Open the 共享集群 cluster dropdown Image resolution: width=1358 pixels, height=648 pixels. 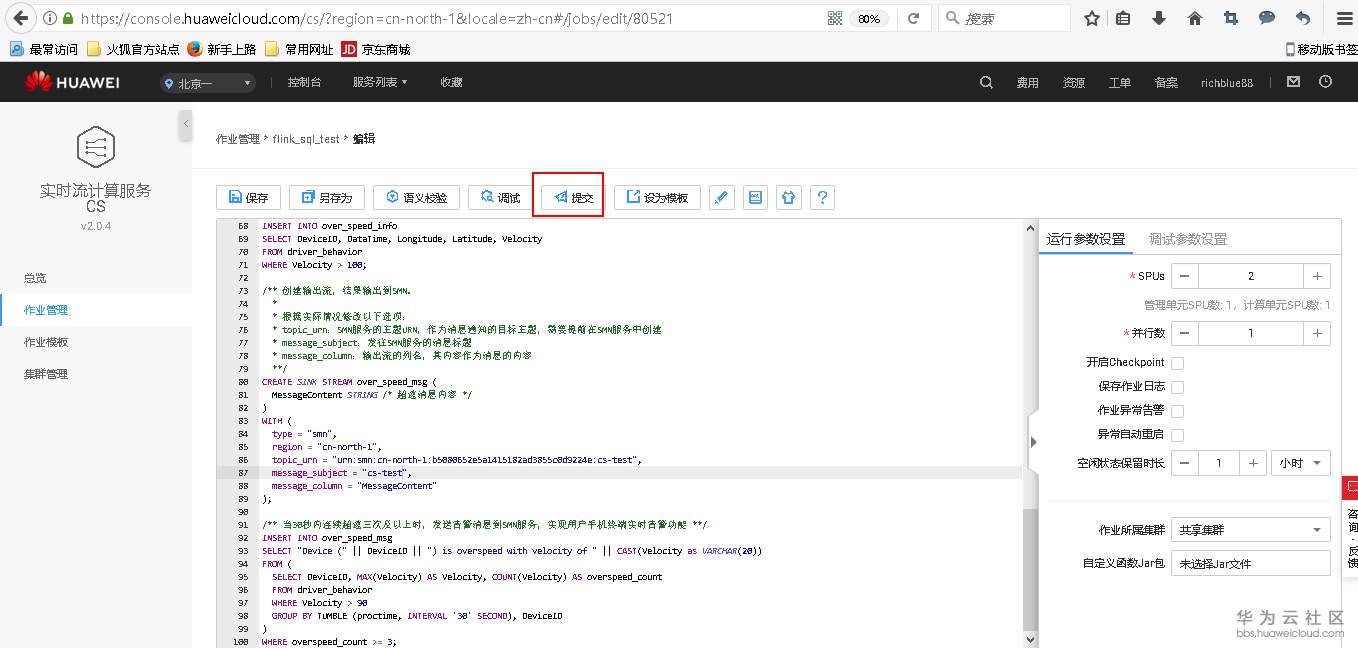pos(1250,530)
